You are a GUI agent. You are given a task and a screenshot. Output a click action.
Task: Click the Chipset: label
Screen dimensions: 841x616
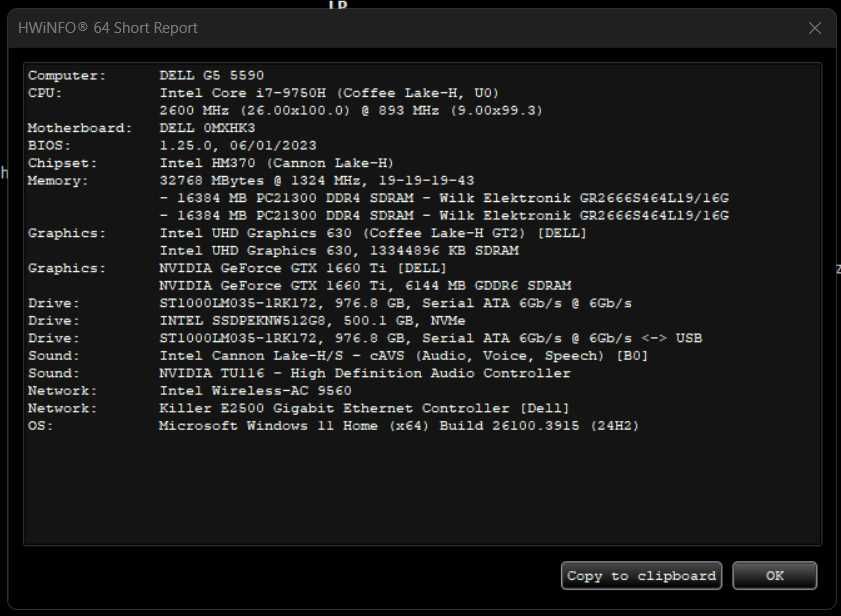click(x=63, y=163)
